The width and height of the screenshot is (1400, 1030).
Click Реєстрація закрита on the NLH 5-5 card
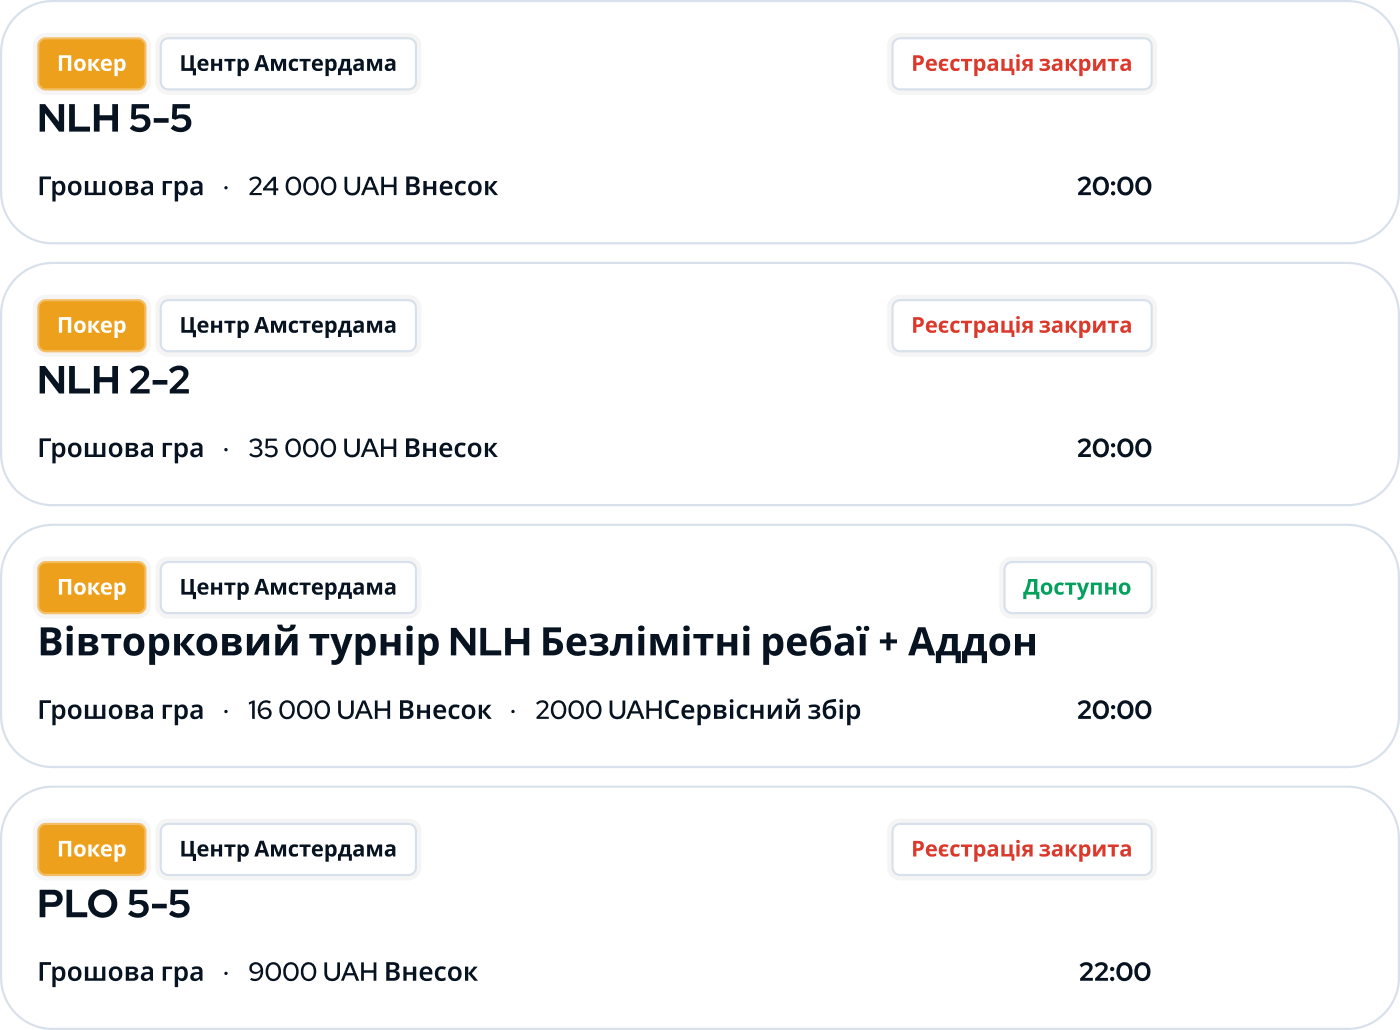click(x=1021, y=63)
